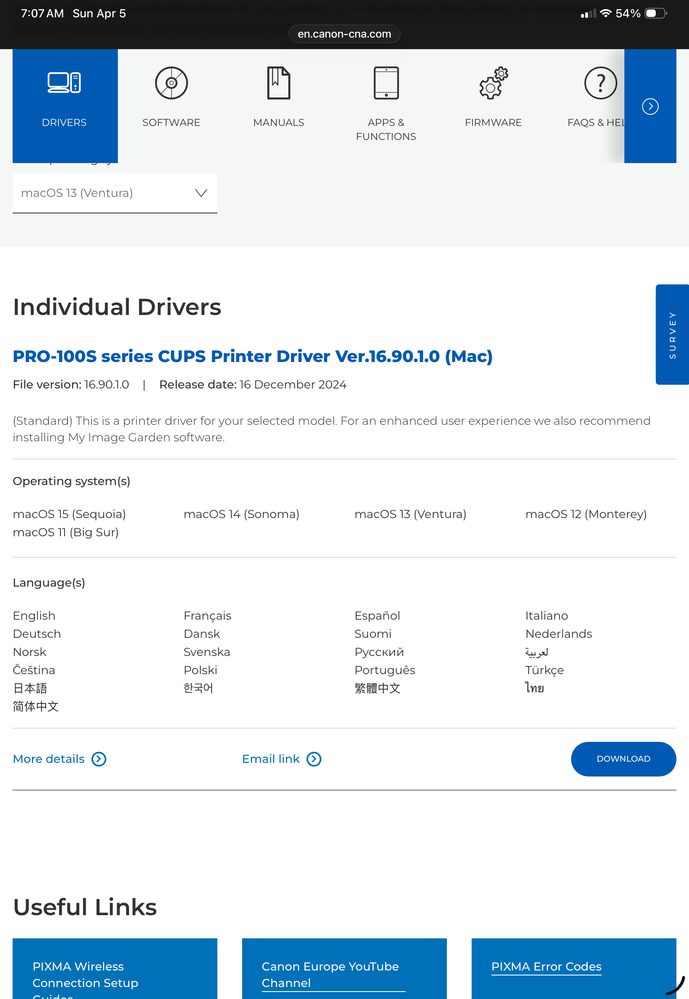Image resolution: width=689 pixels, height=999 pixels.
Task: Click Italiano language entry
Action: (547, 615)
